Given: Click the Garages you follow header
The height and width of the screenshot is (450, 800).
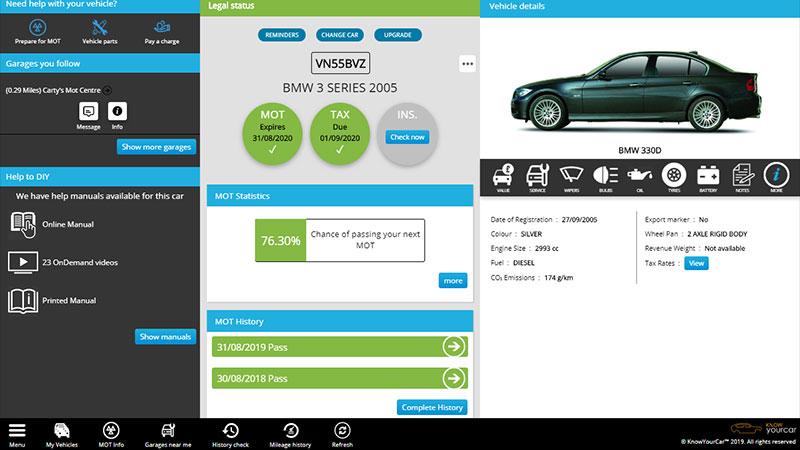Looking at the screenshot, I should (x=100, y=64).
